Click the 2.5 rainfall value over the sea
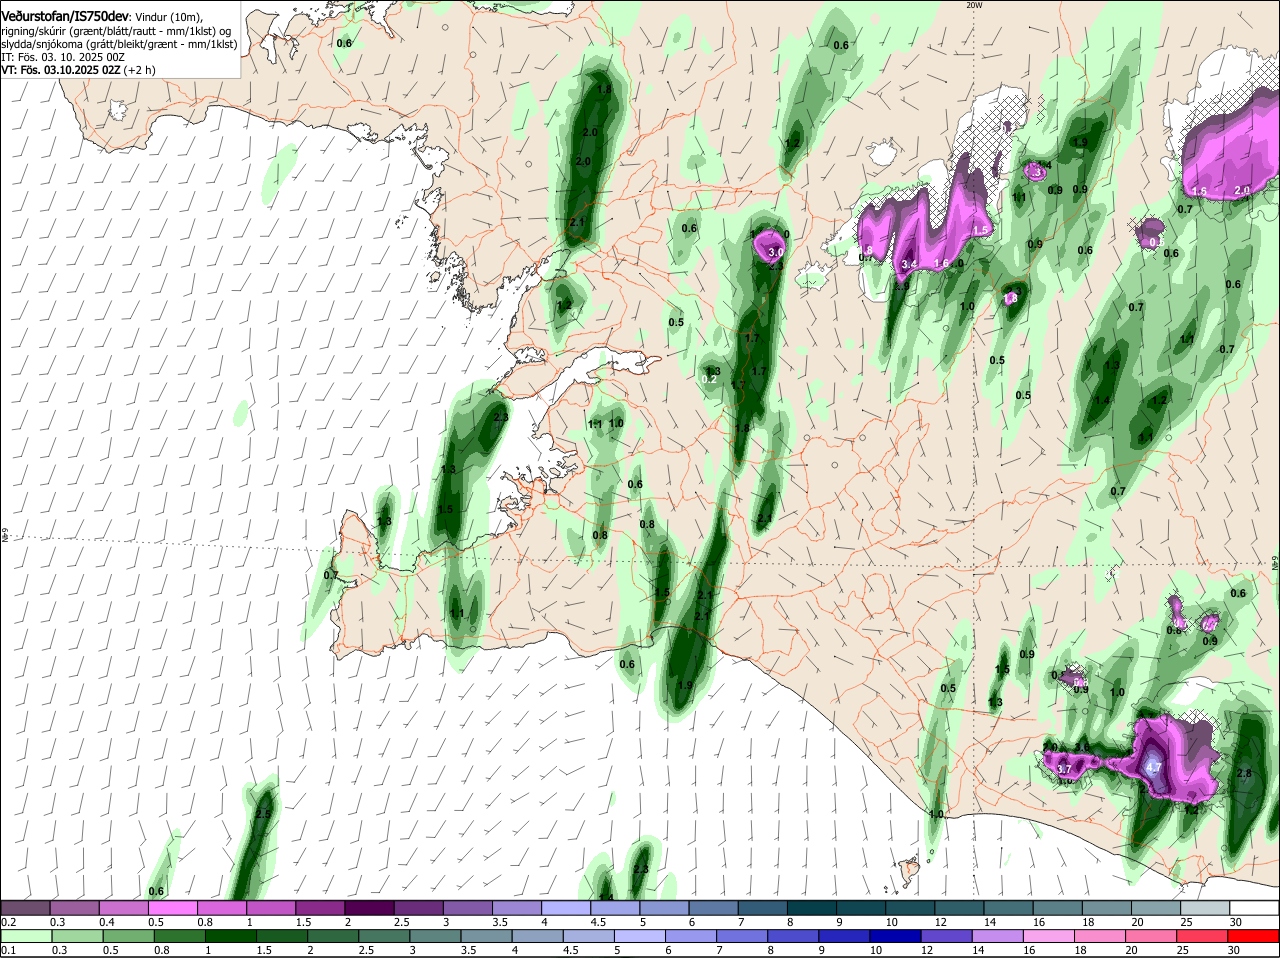The width and height of the screenshot is (1280, 958). pyautogui.click(x=263, y=815)
